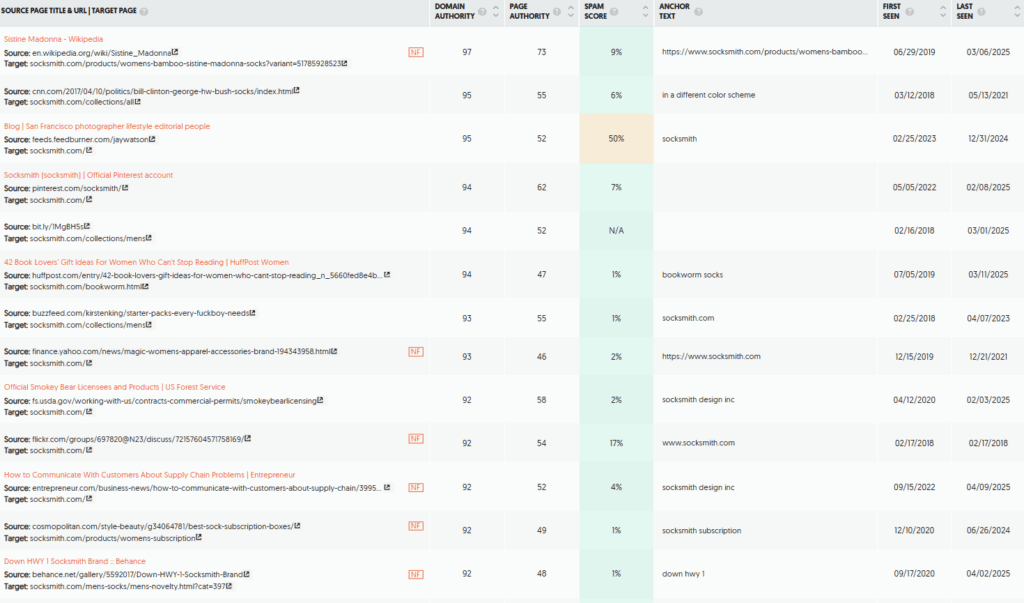
Task: Click the first seen date 05/05/2022
Action: click(914, 187)
